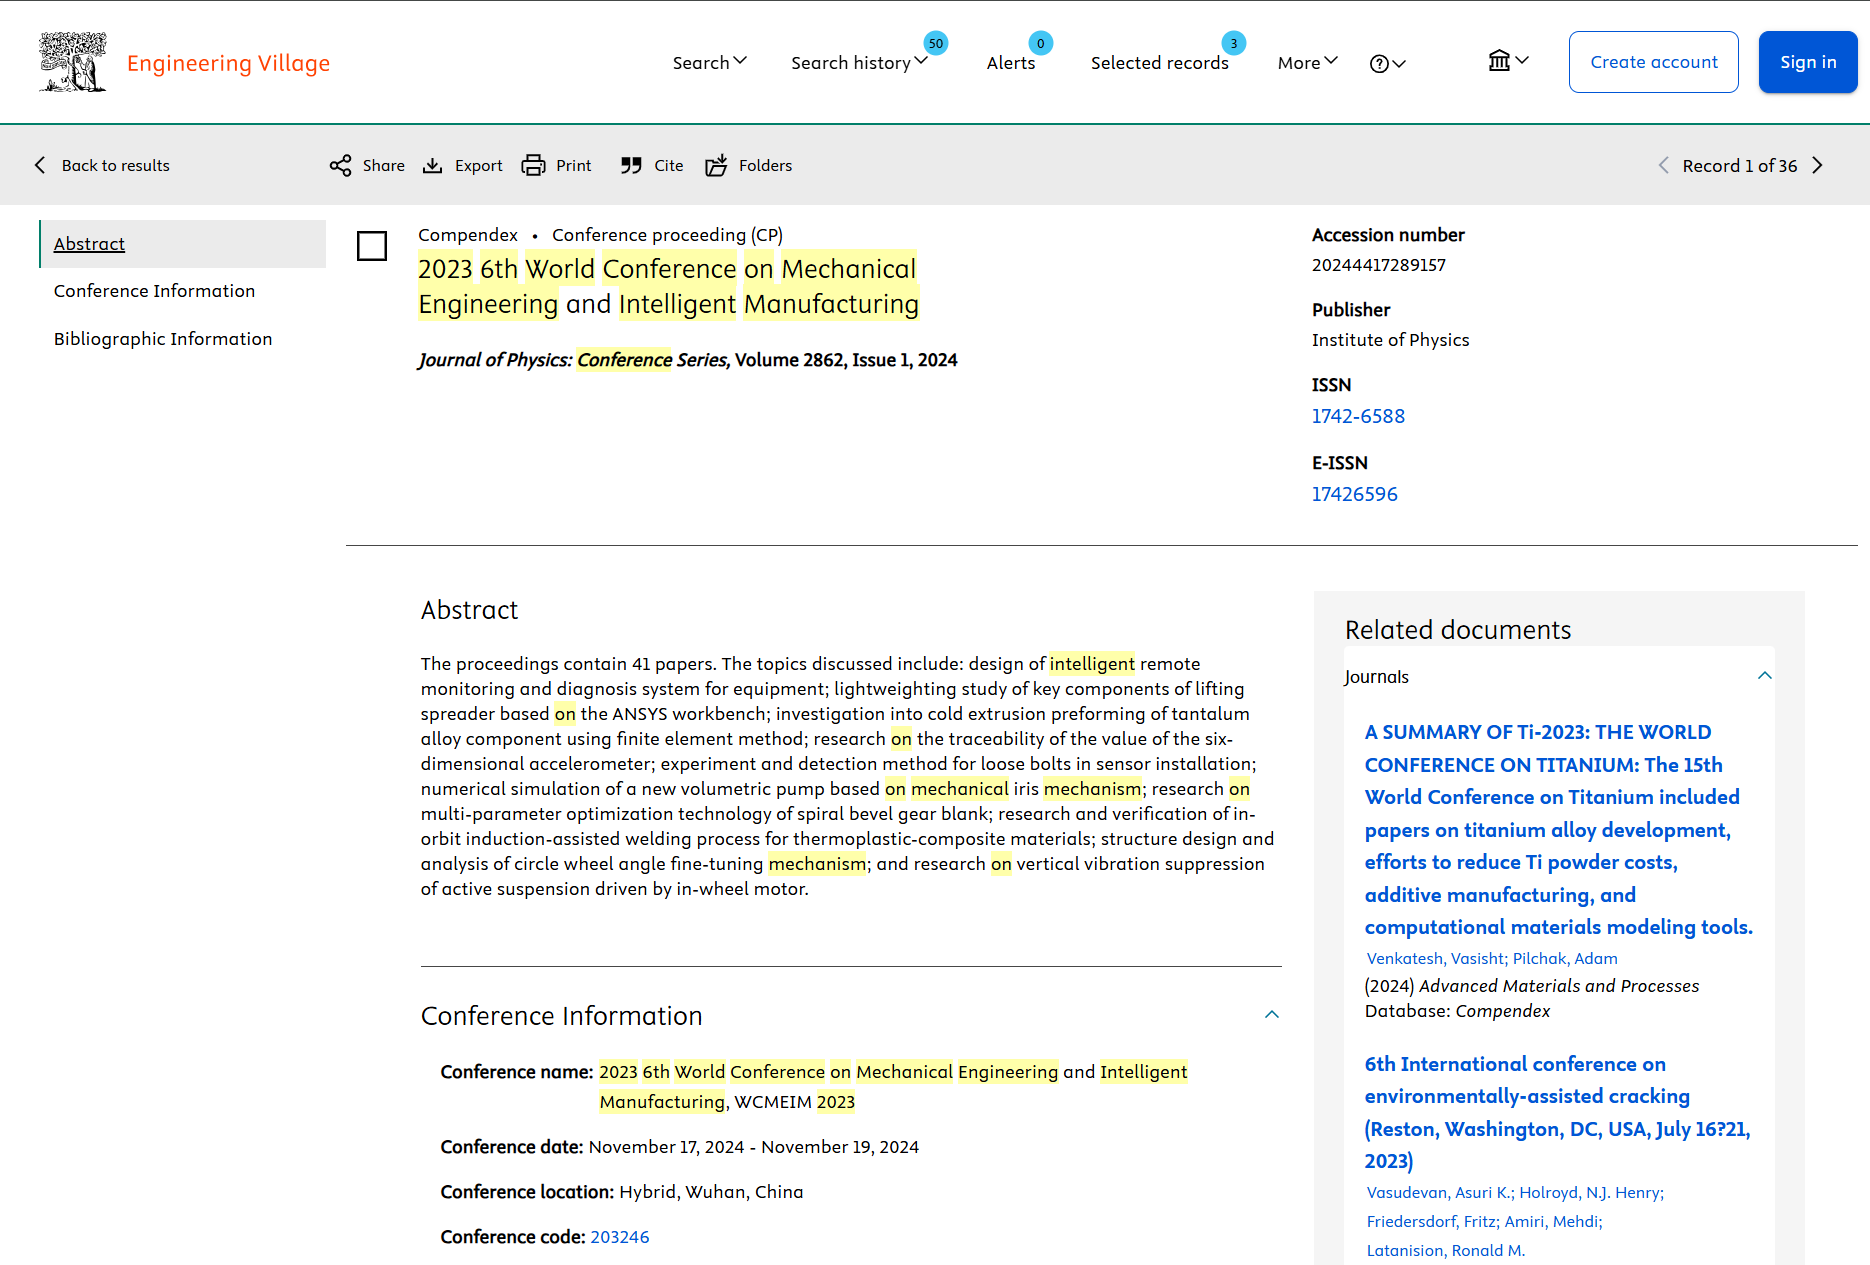This screenshot has width=1870, height=1265.
Task: Click the record title 2023 6th World Conference
Action: tap(668, 286)
